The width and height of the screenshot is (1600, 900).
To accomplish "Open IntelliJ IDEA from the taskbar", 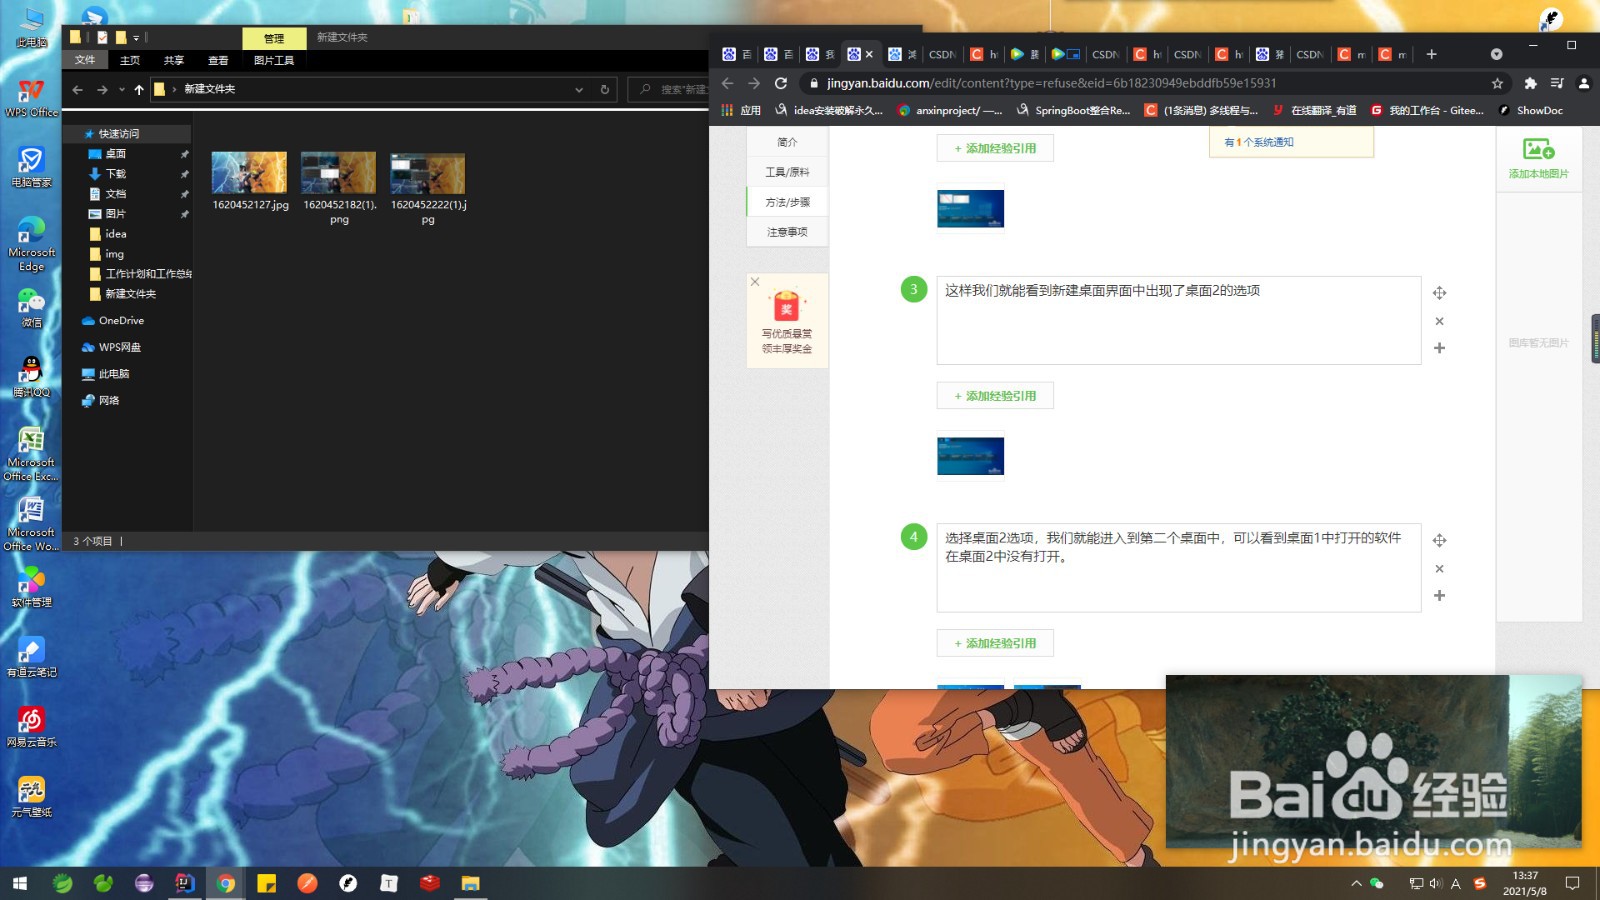I will coord(185,883).
